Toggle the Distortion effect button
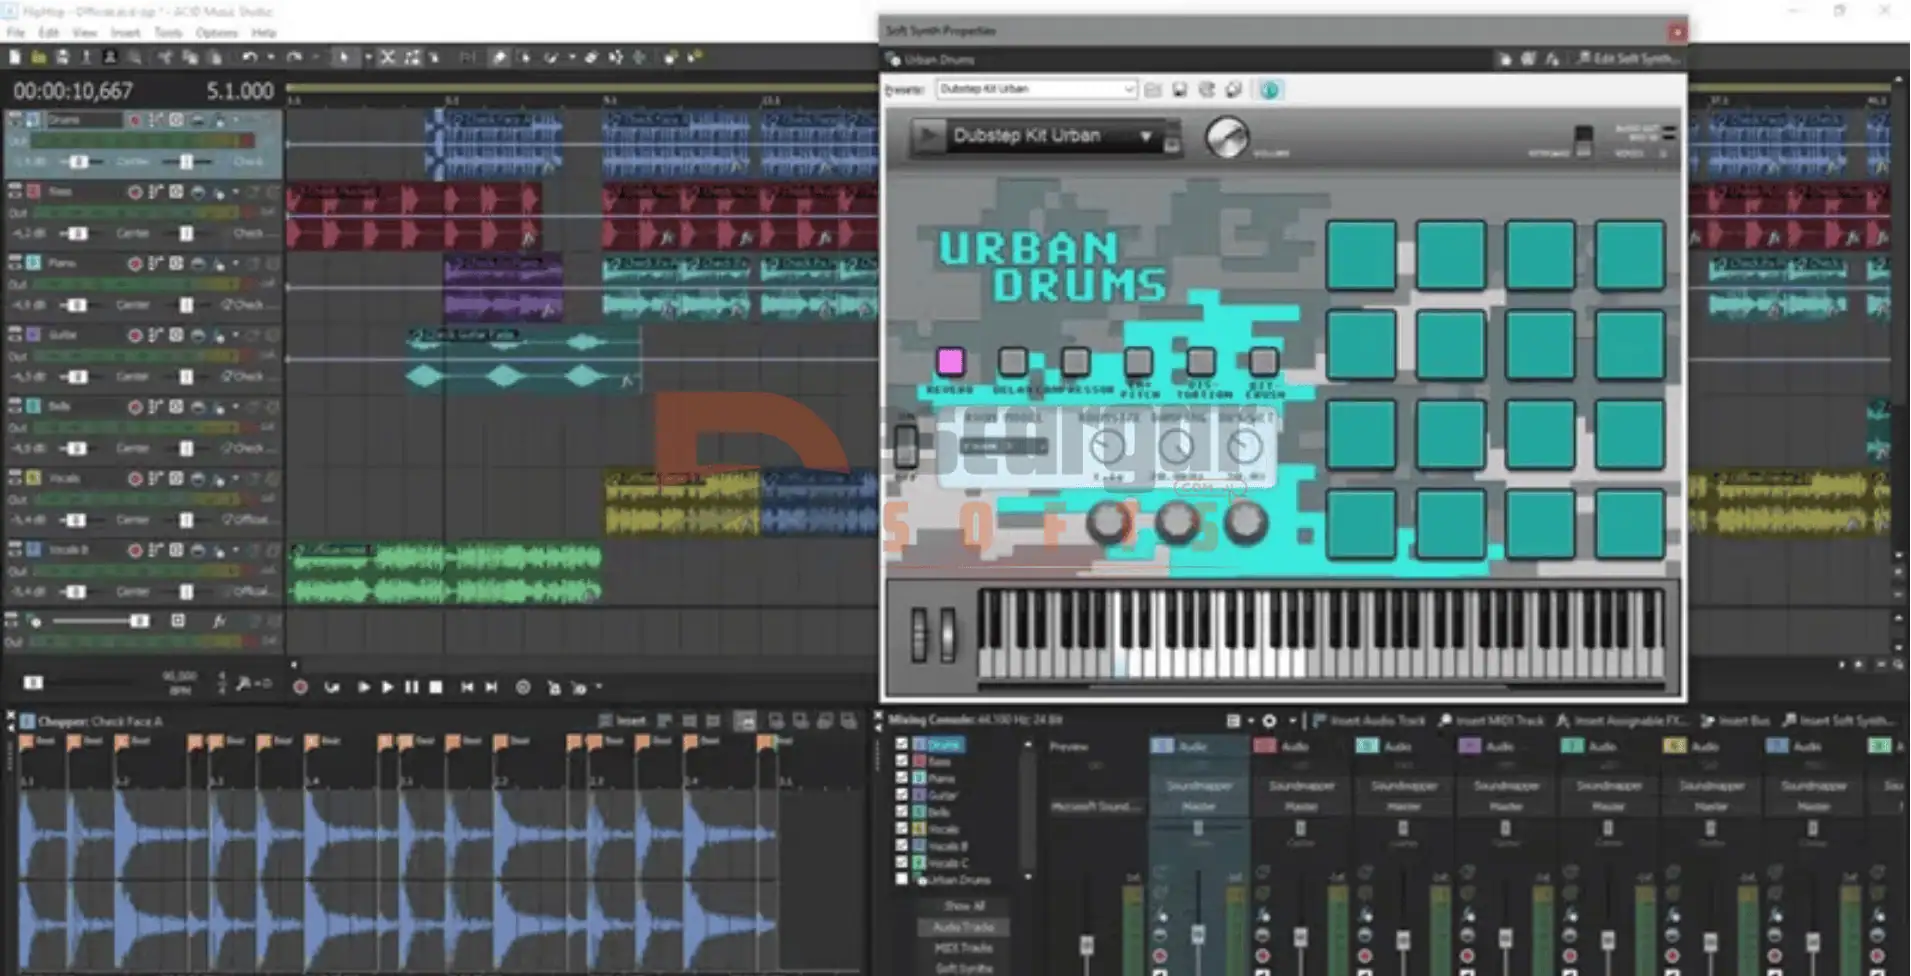Image resolution: width=1911 pixels, height=976 pixels. (x=1200, y=361)
